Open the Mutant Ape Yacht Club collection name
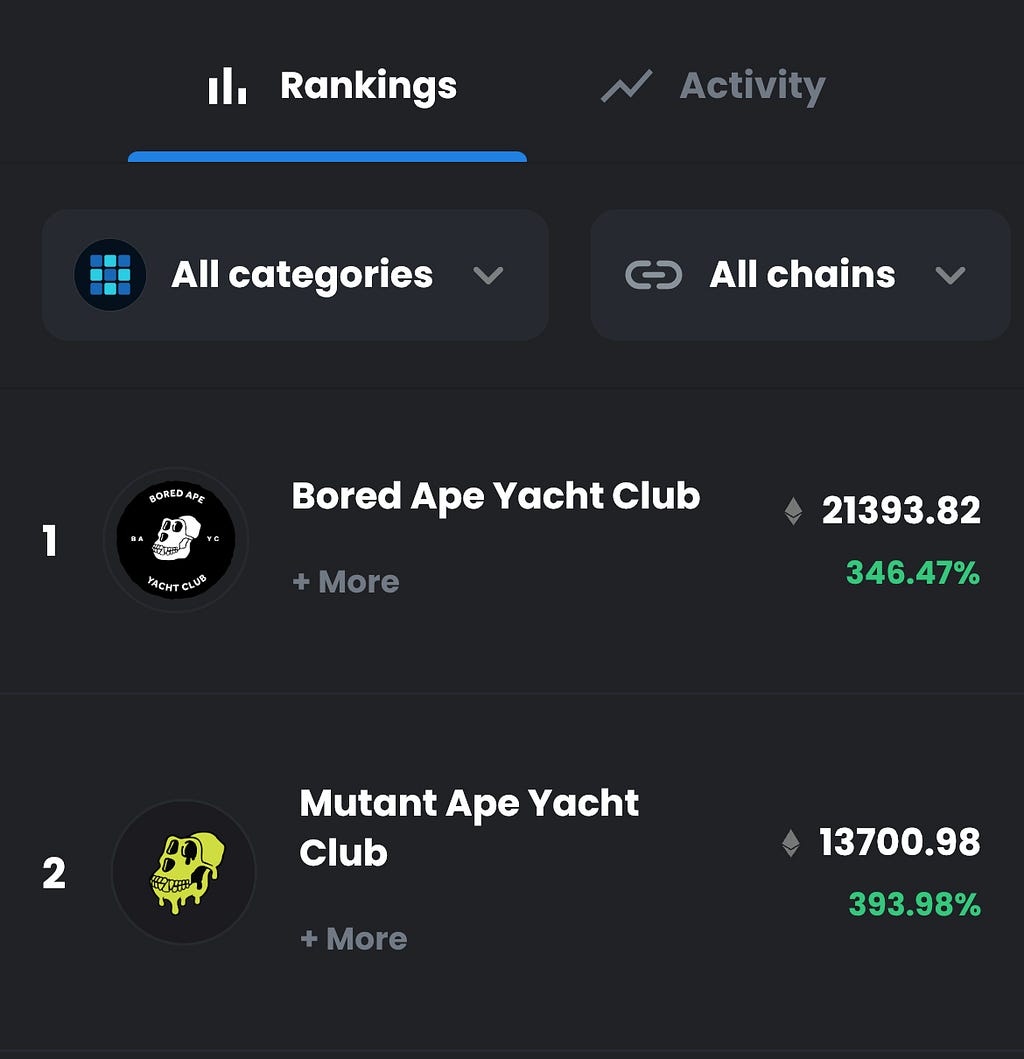The image size is (1024, 1059). point(469,827)
